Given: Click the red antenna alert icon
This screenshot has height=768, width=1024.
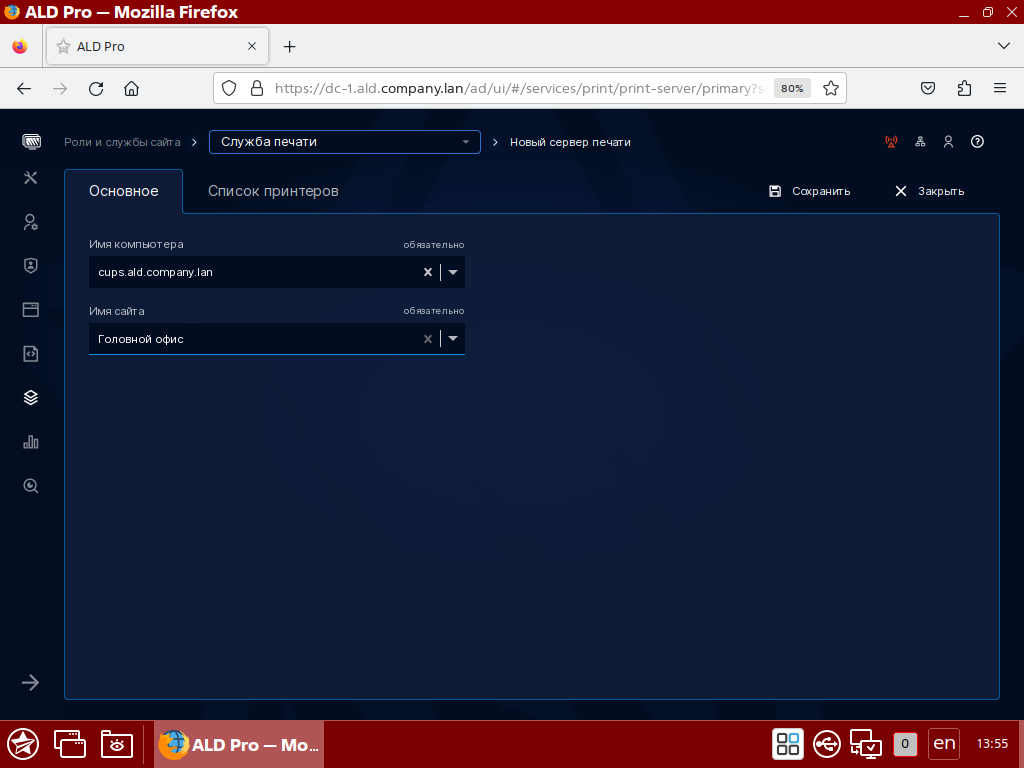Looking at the screenshot, I should click(891, 142).
